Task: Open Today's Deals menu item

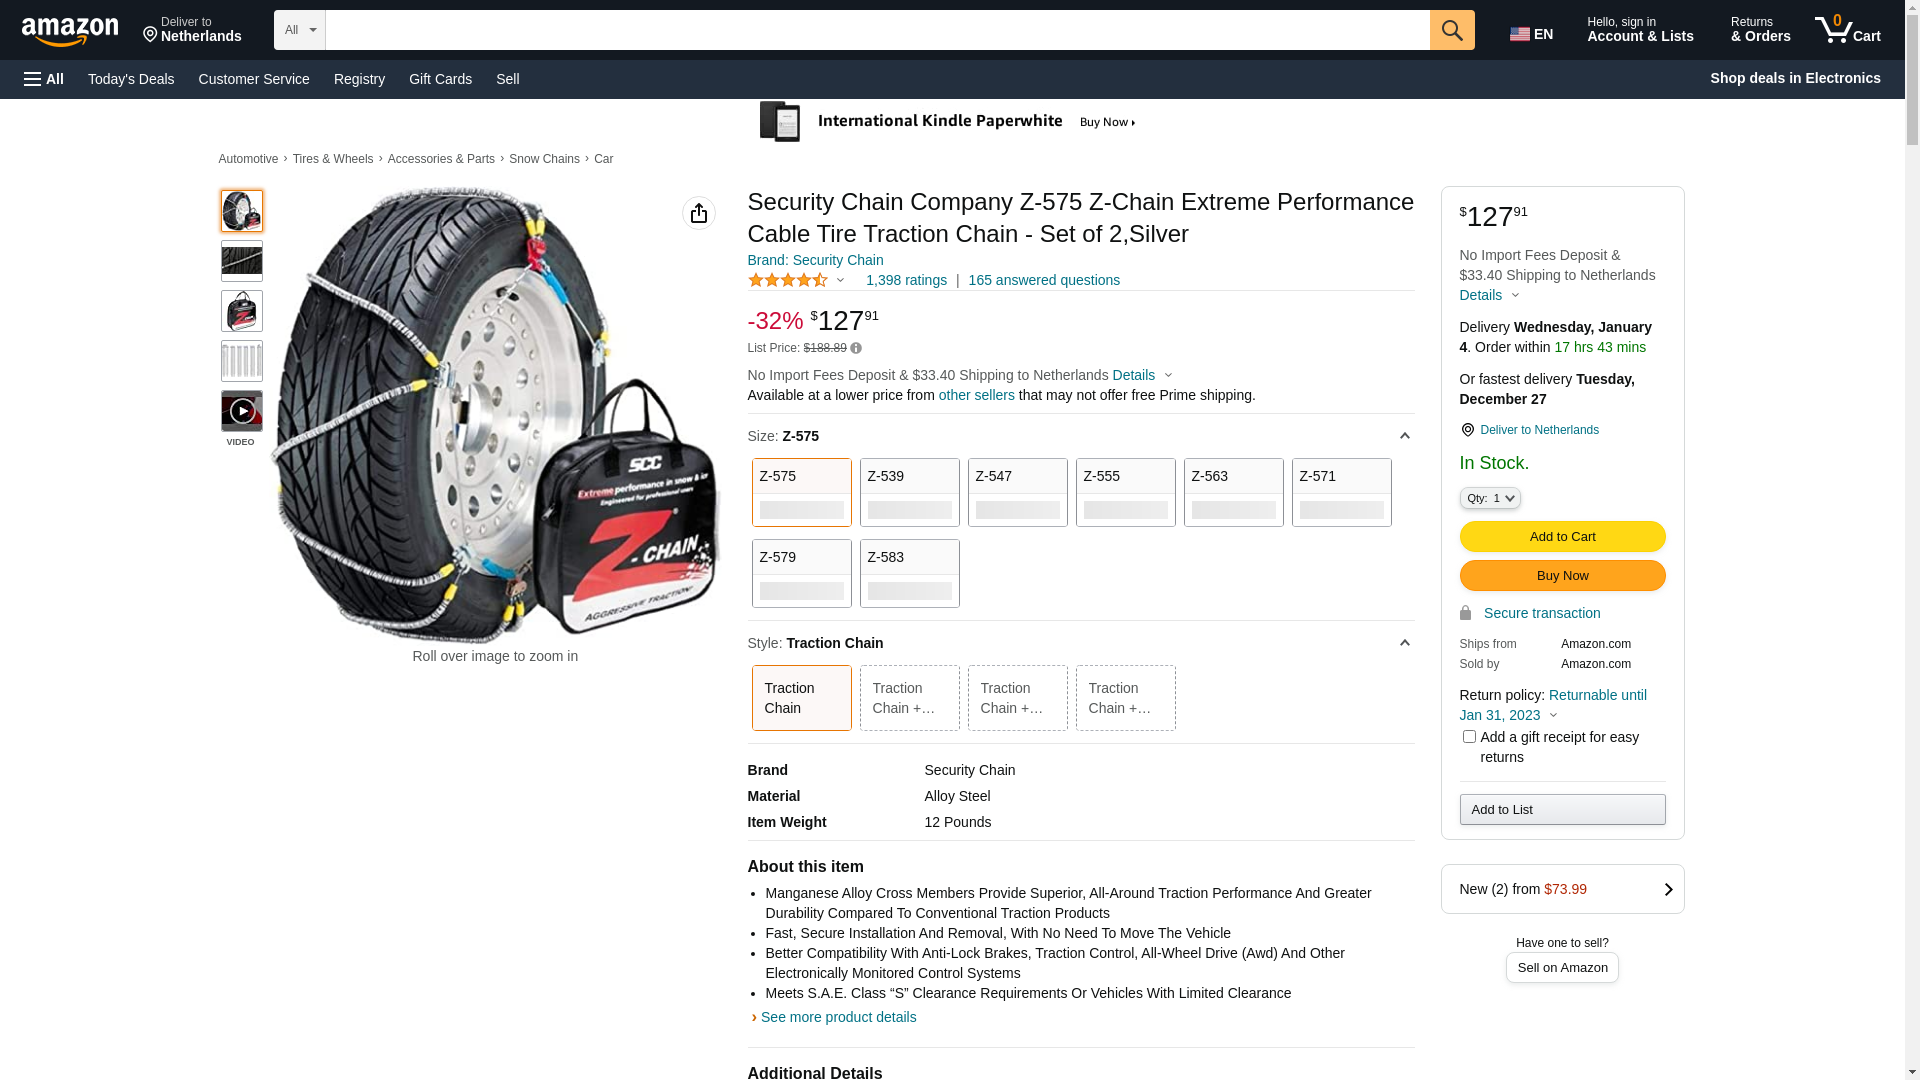Action: (x=131, y=79)
